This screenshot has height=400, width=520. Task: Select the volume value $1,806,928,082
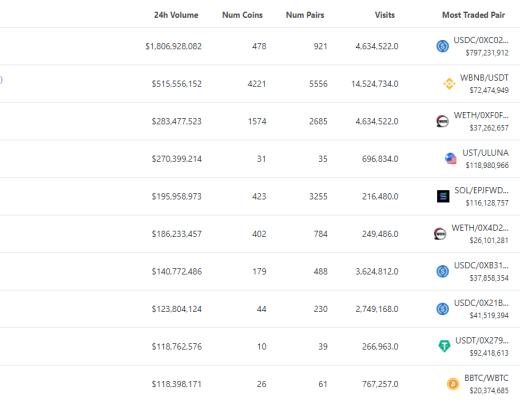(173, 46)
